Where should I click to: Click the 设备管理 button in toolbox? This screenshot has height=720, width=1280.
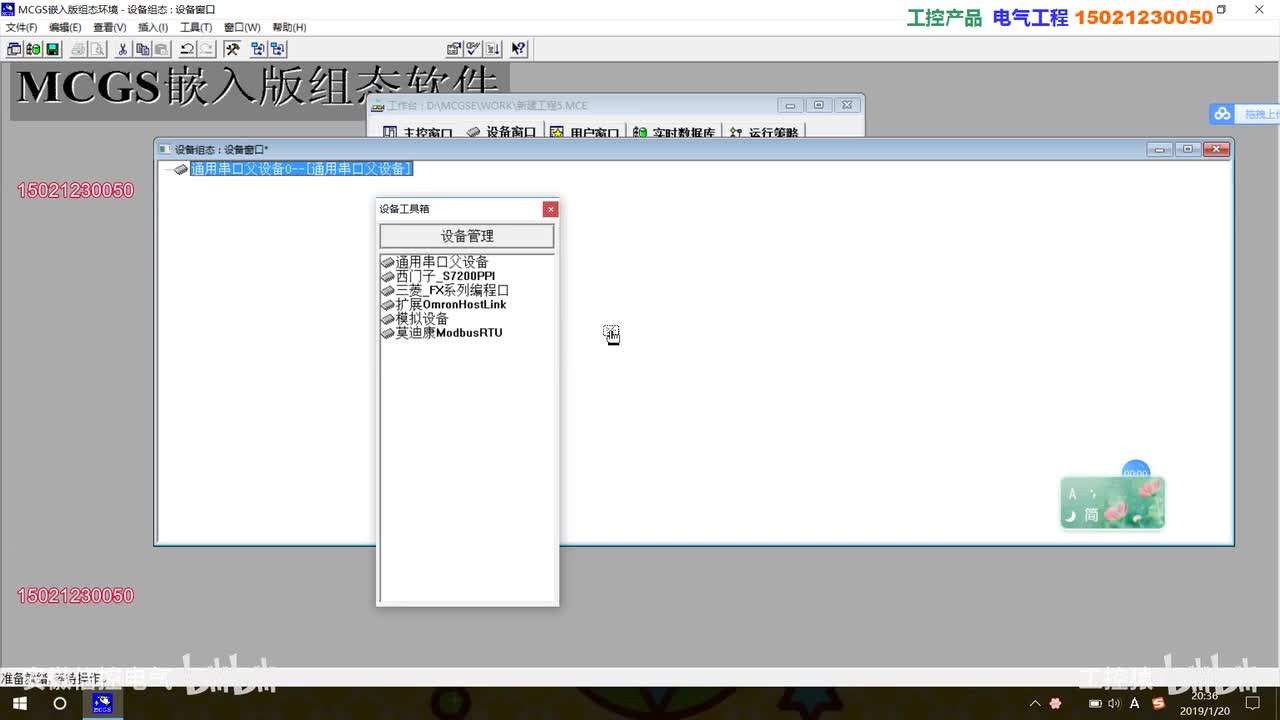click(x=467, y=236)
